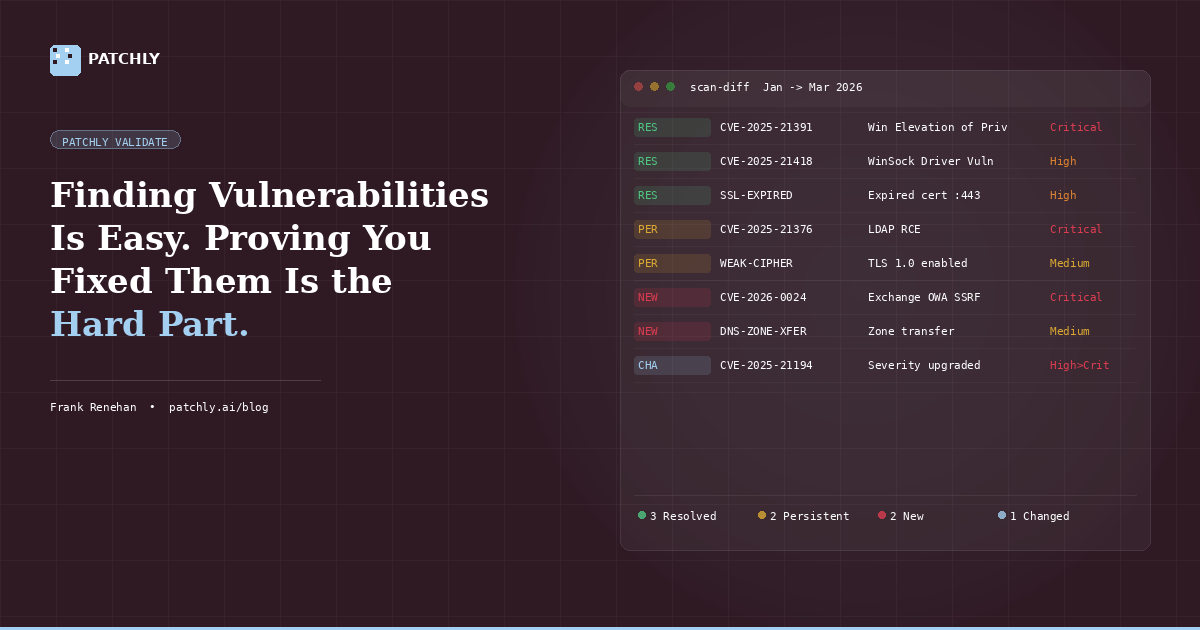Select CVE-2026-0024 identifier
This screenshot has width=1200, height=630.
pos(763,297)
